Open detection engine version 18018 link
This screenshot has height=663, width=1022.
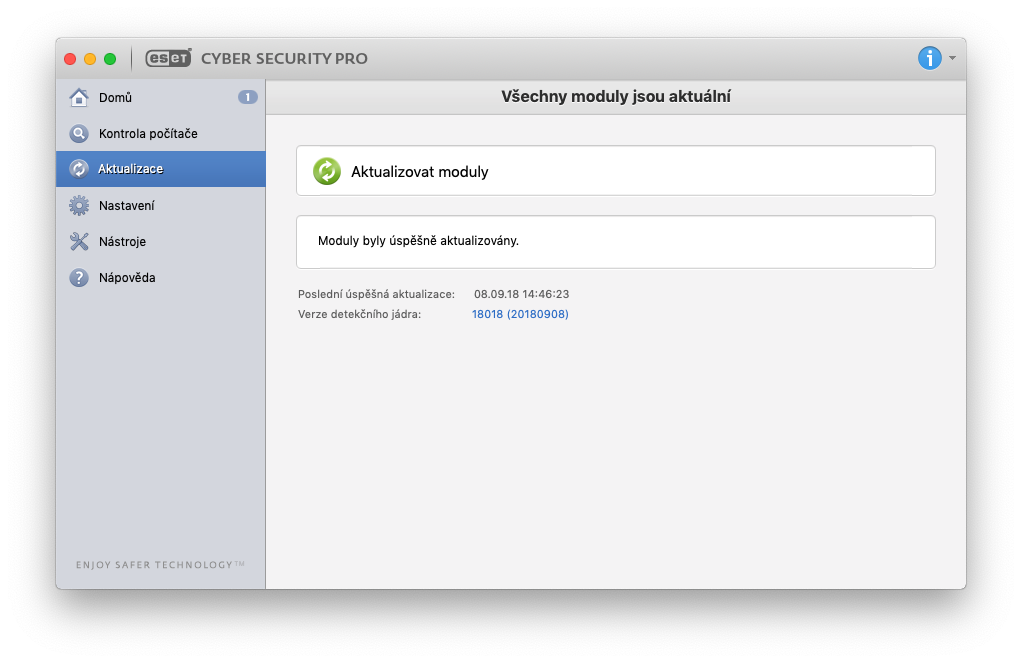[x=520, y=314]
